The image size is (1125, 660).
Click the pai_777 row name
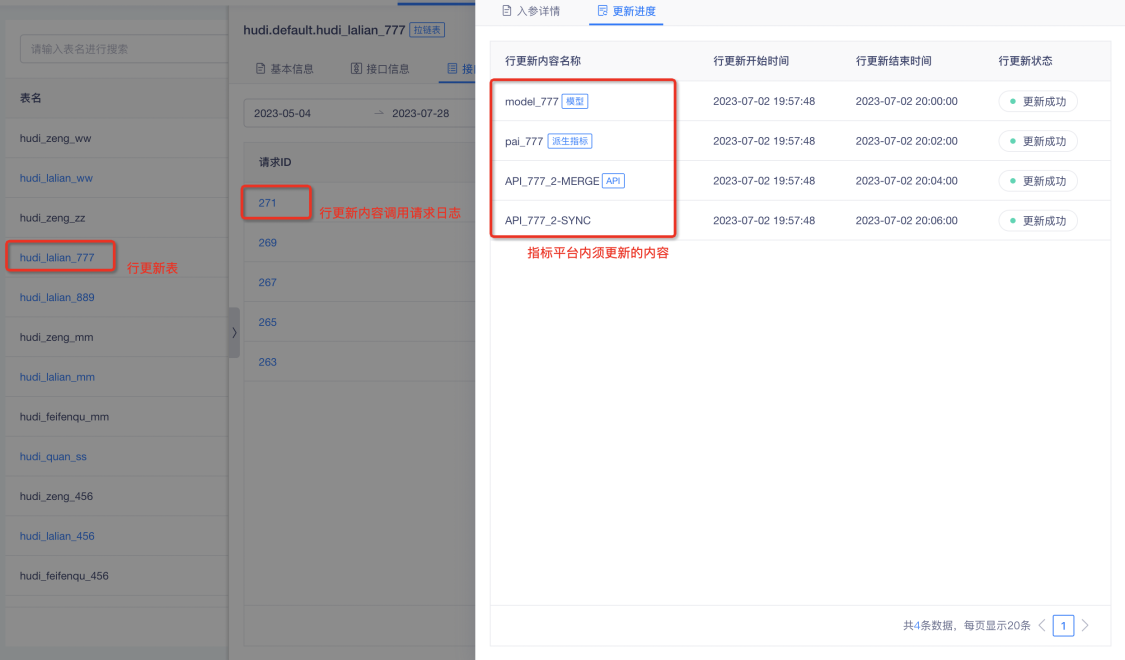(x=524, y=141)
